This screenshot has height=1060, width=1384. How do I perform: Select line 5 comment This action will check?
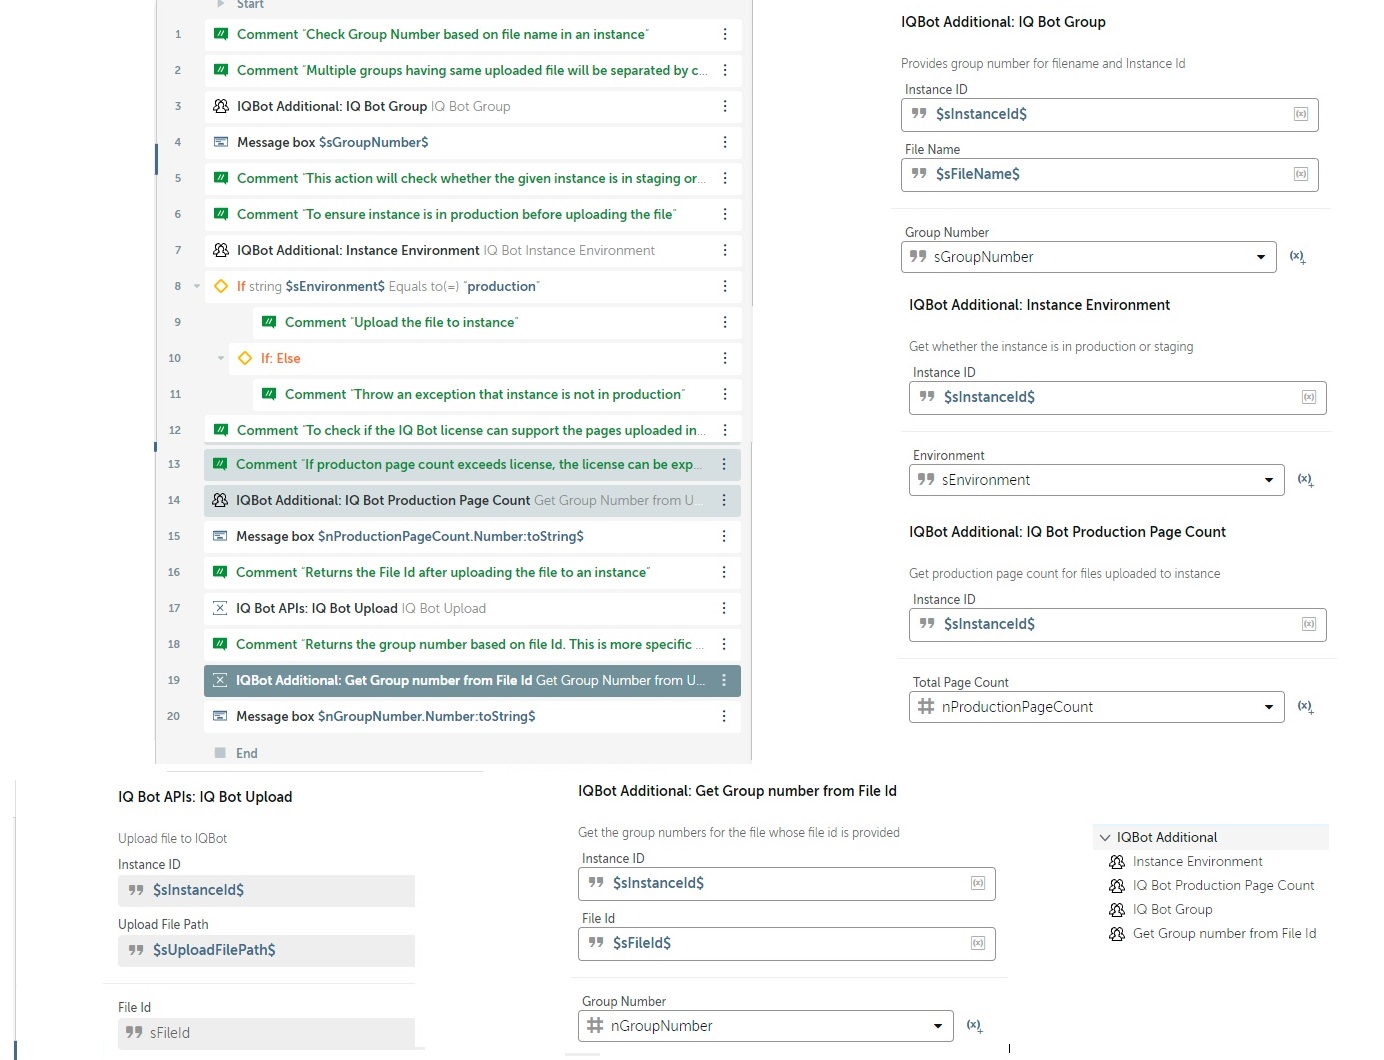(x=473, y=178)
